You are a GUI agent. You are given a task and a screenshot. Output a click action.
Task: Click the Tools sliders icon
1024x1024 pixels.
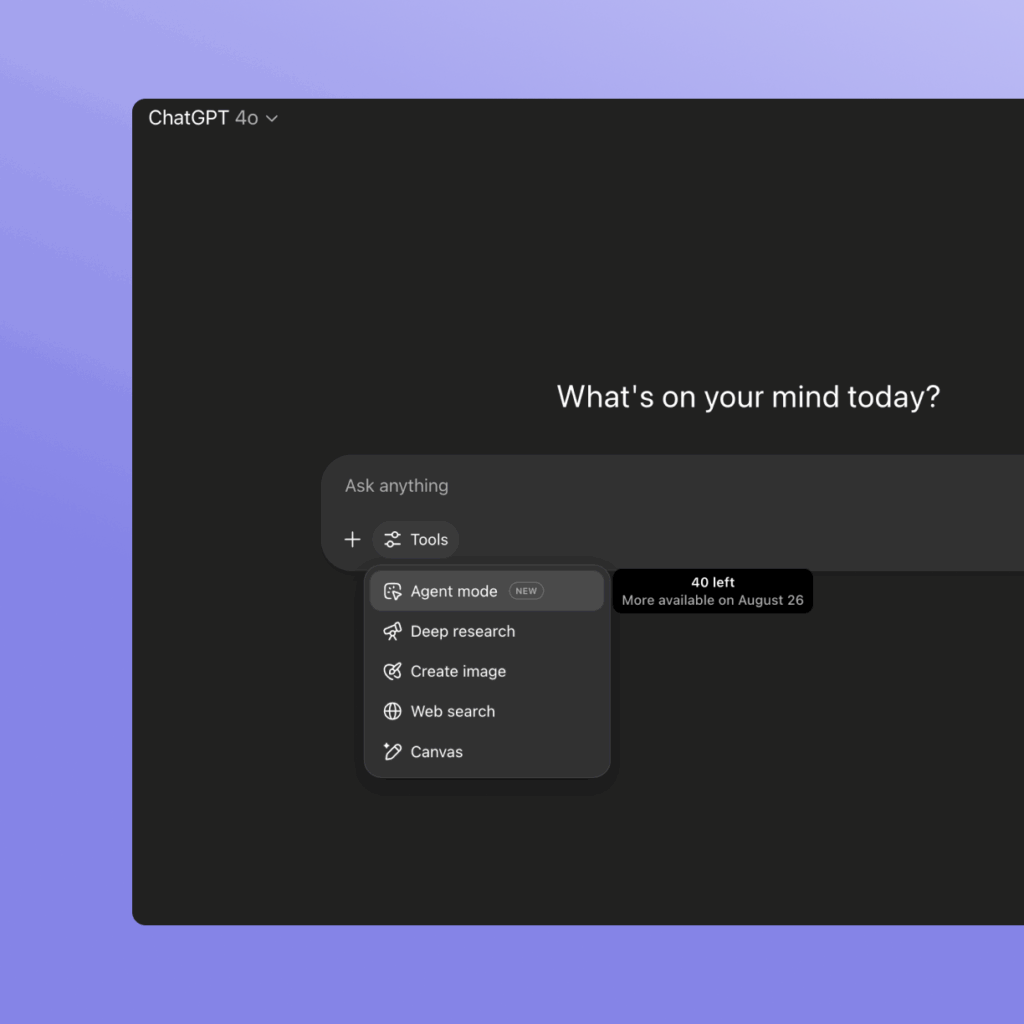point(392,539)
